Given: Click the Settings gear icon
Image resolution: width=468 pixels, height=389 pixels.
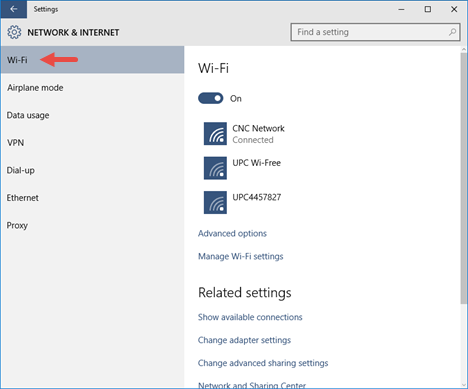Looking at the screenshot, I should click(14, 32).
